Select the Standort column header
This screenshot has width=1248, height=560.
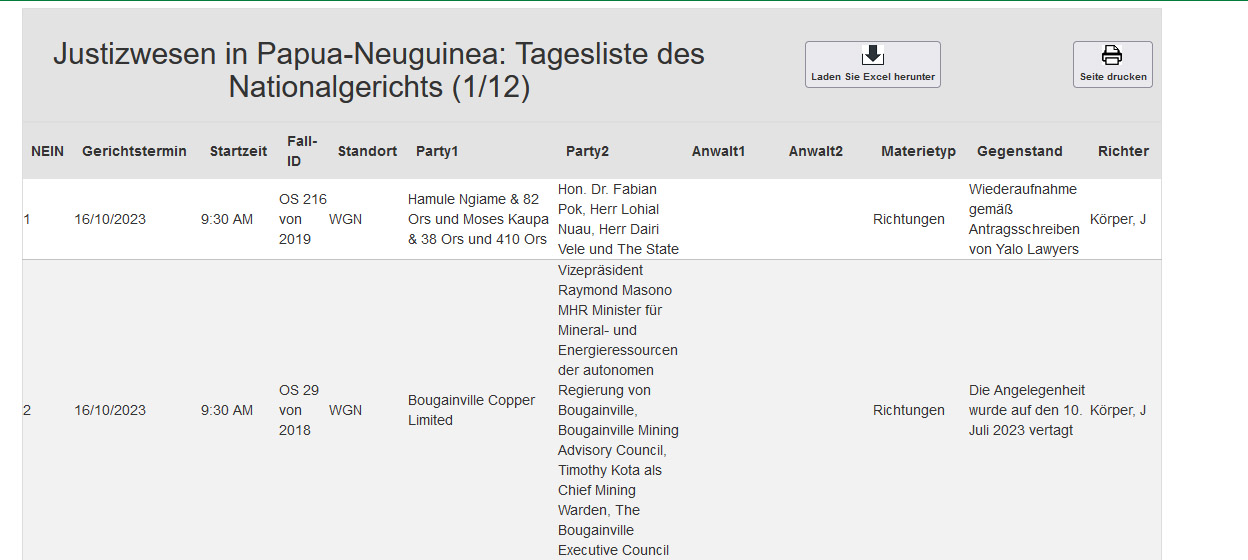click(367, 151)
